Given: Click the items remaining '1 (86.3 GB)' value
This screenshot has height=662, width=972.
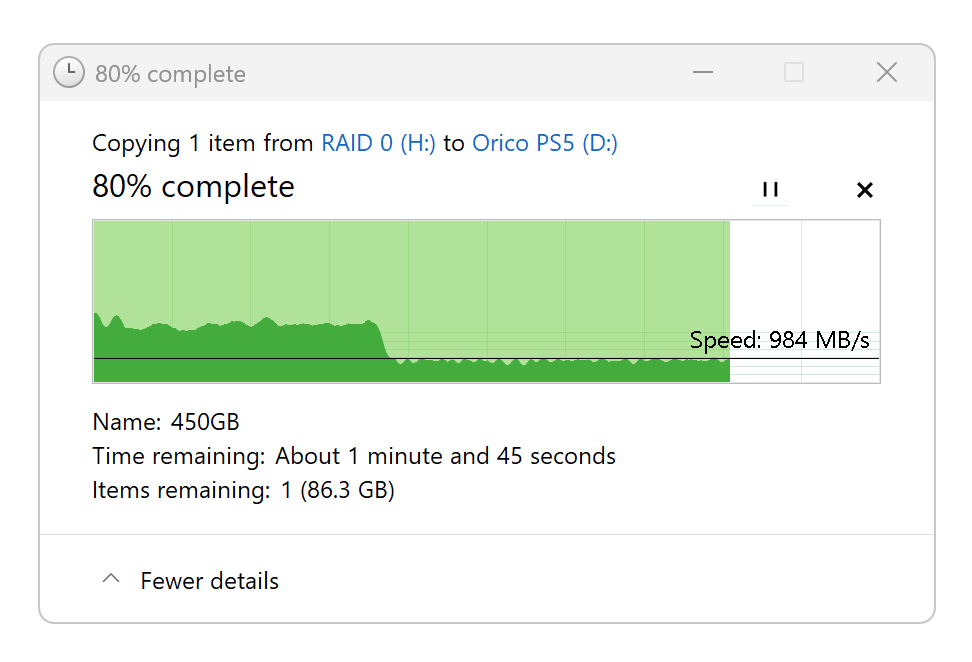Looking at the screenshot, I should coord(335,491).
